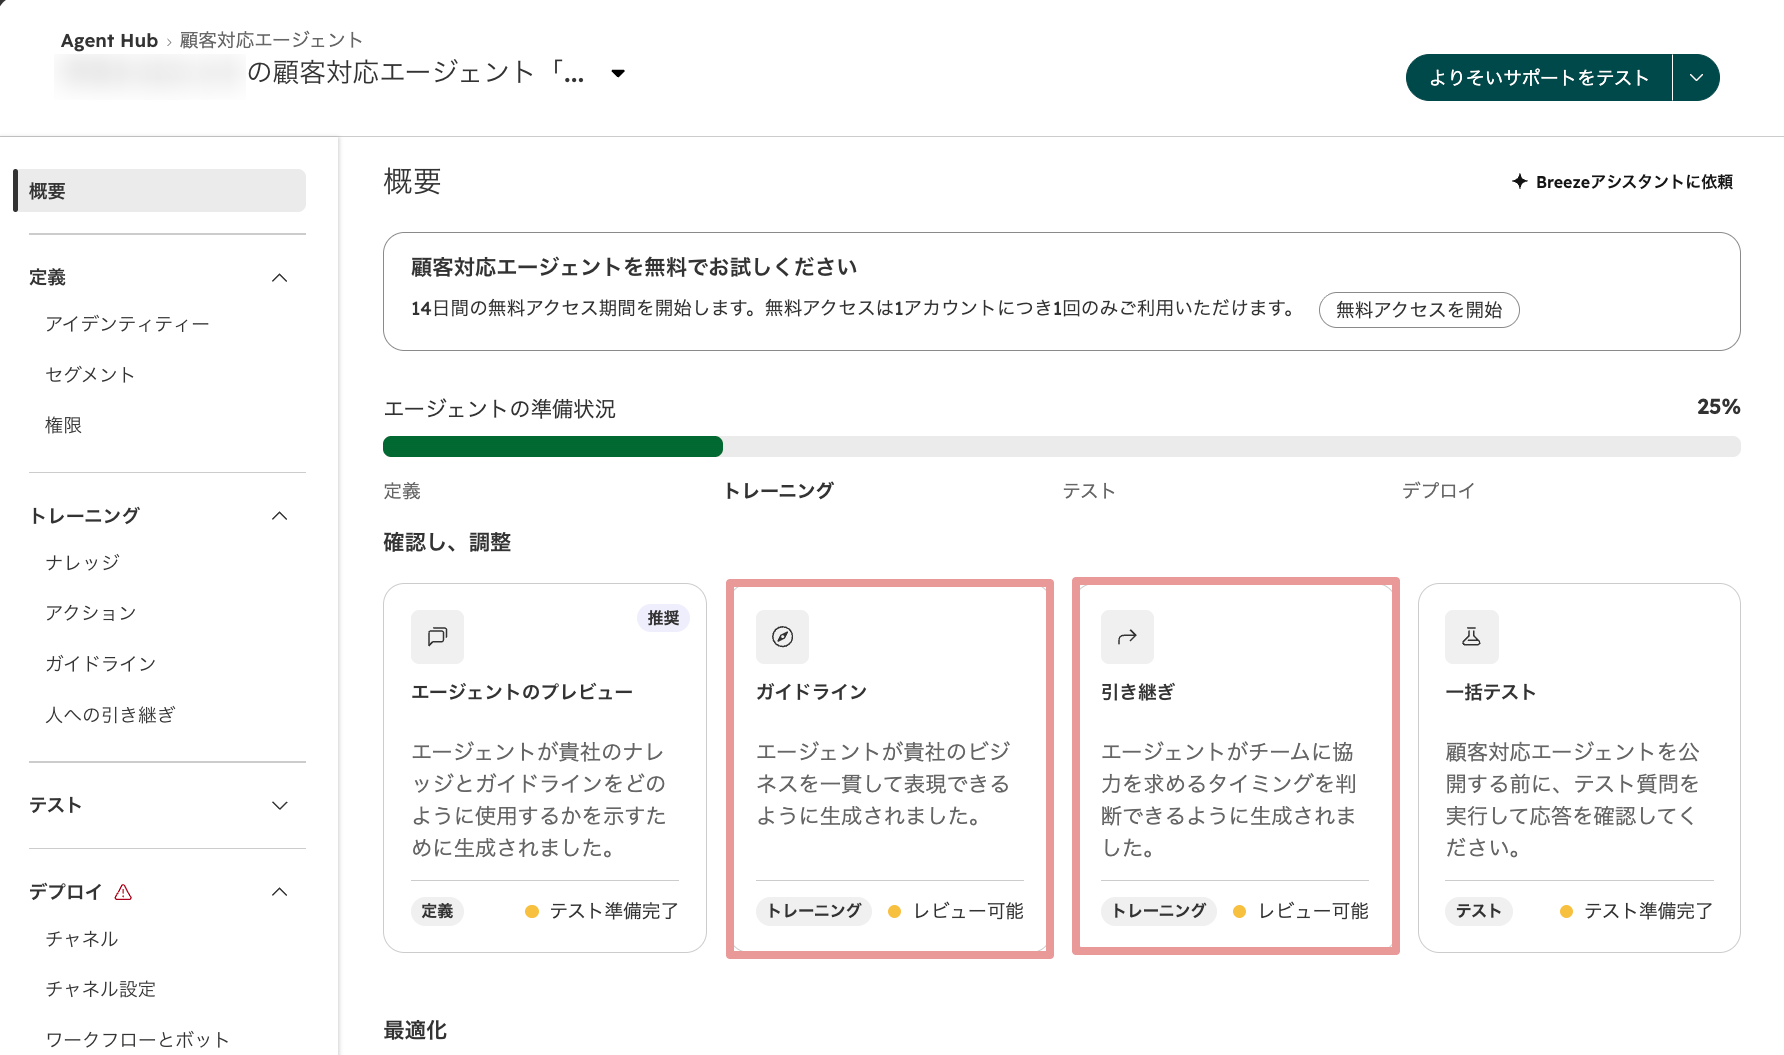Click 顧客対応エージェント breadcrumb

pos(271,40)
